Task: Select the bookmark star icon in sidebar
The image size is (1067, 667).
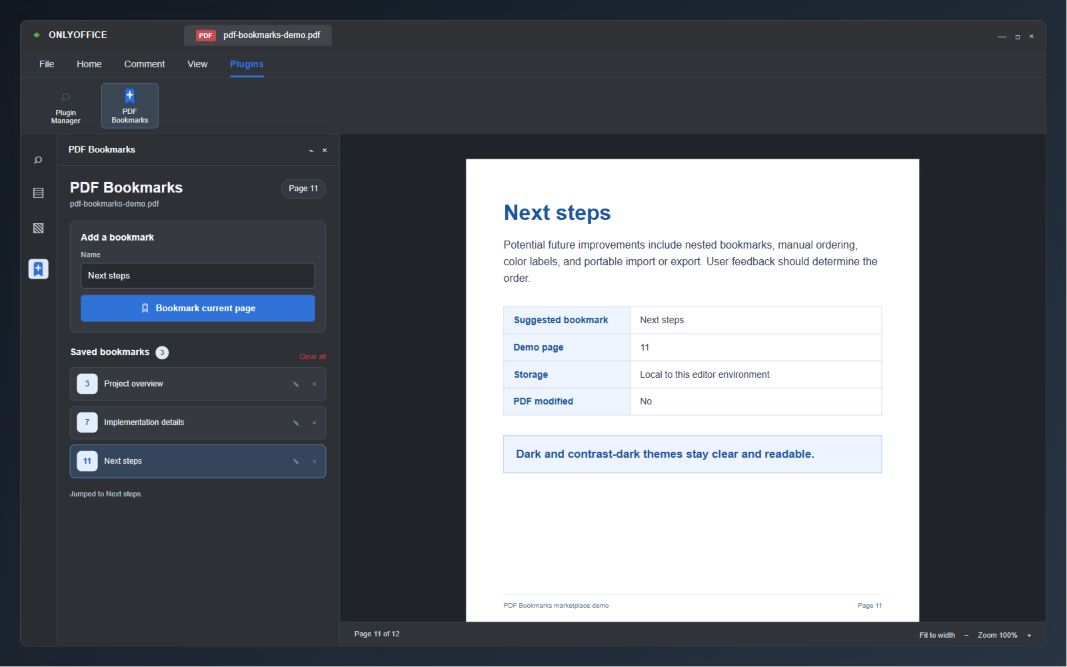Action: [x=38, y=269]
